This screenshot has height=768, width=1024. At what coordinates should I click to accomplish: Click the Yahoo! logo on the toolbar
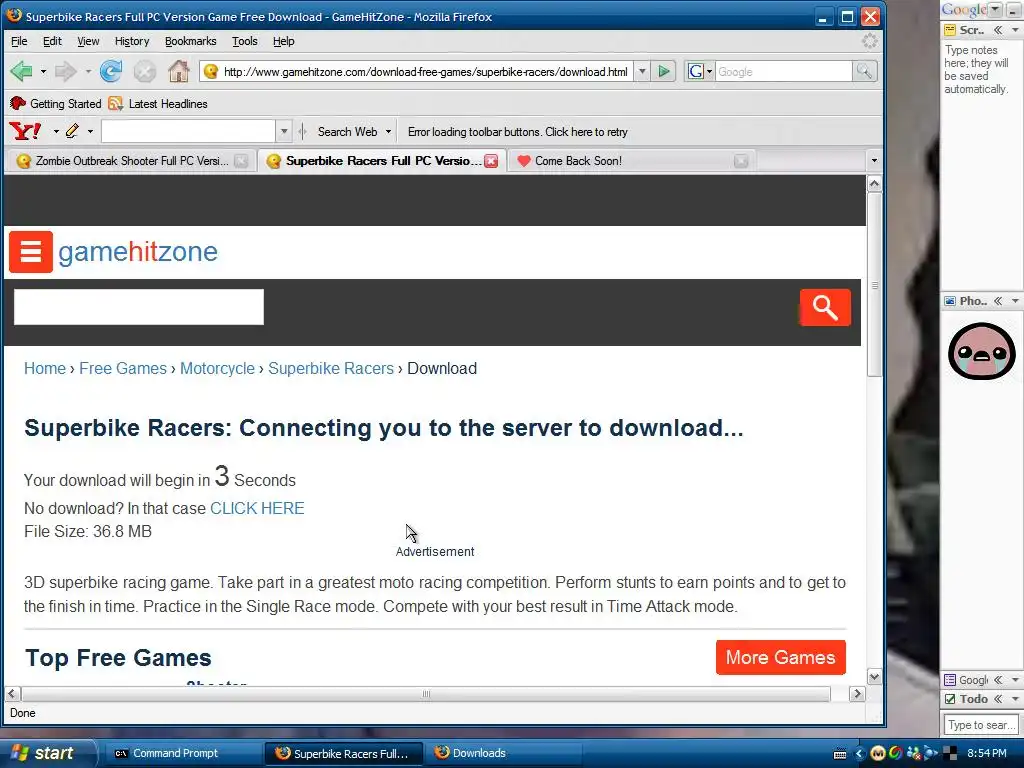click(x=25, y=131)
